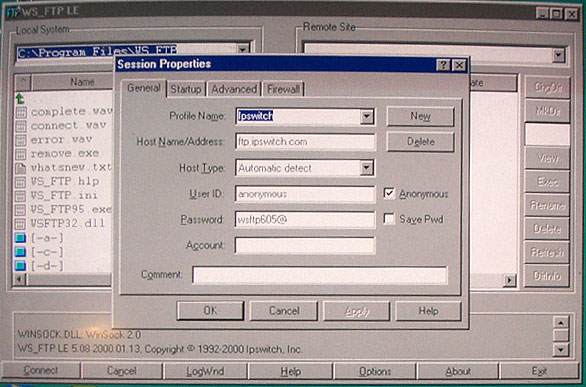Click the log window scroll down arrow
586x387 pixels.
click(561, 350)
